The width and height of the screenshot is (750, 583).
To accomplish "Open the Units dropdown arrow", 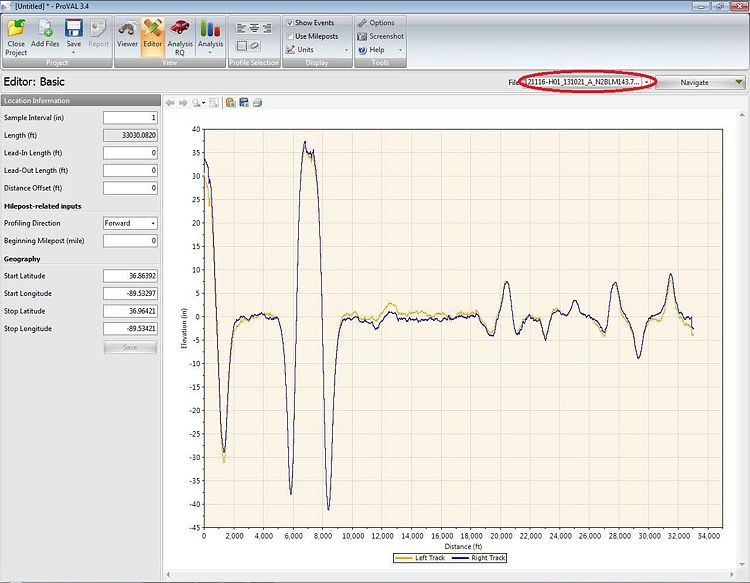I will pos(347,50).
